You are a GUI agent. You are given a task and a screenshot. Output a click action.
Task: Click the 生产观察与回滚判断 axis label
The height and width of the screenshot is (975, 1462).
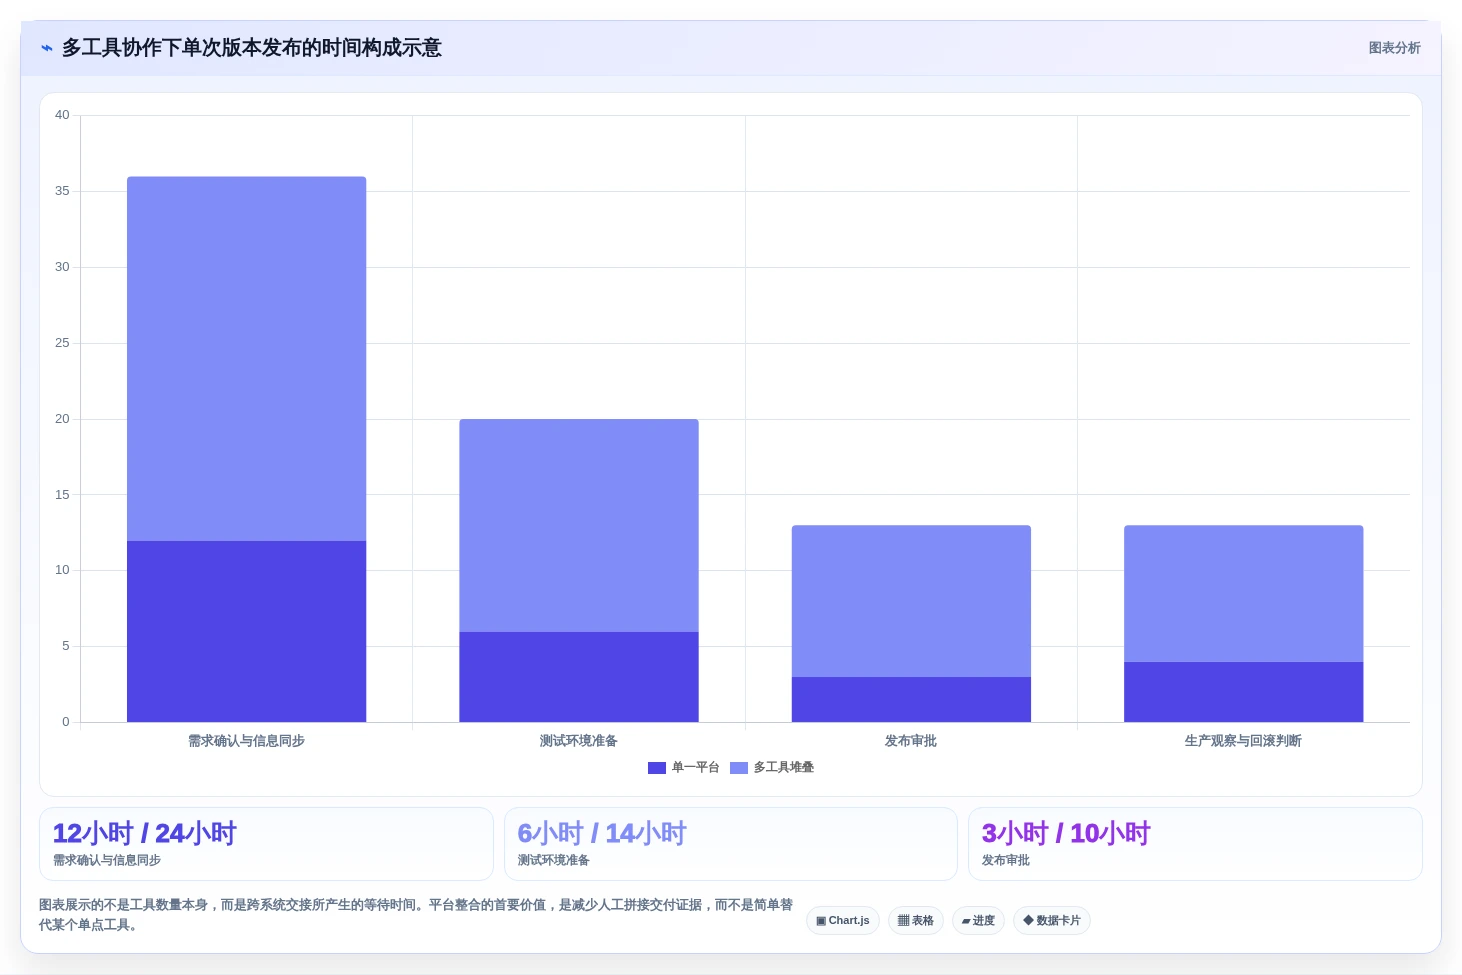(x=1243, y=741)
